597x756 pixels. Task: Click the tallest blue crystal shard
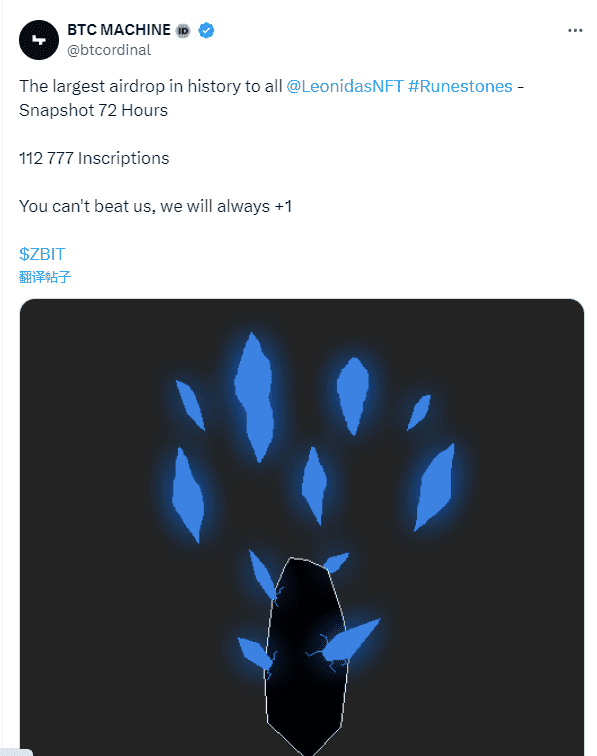point(254,397)
